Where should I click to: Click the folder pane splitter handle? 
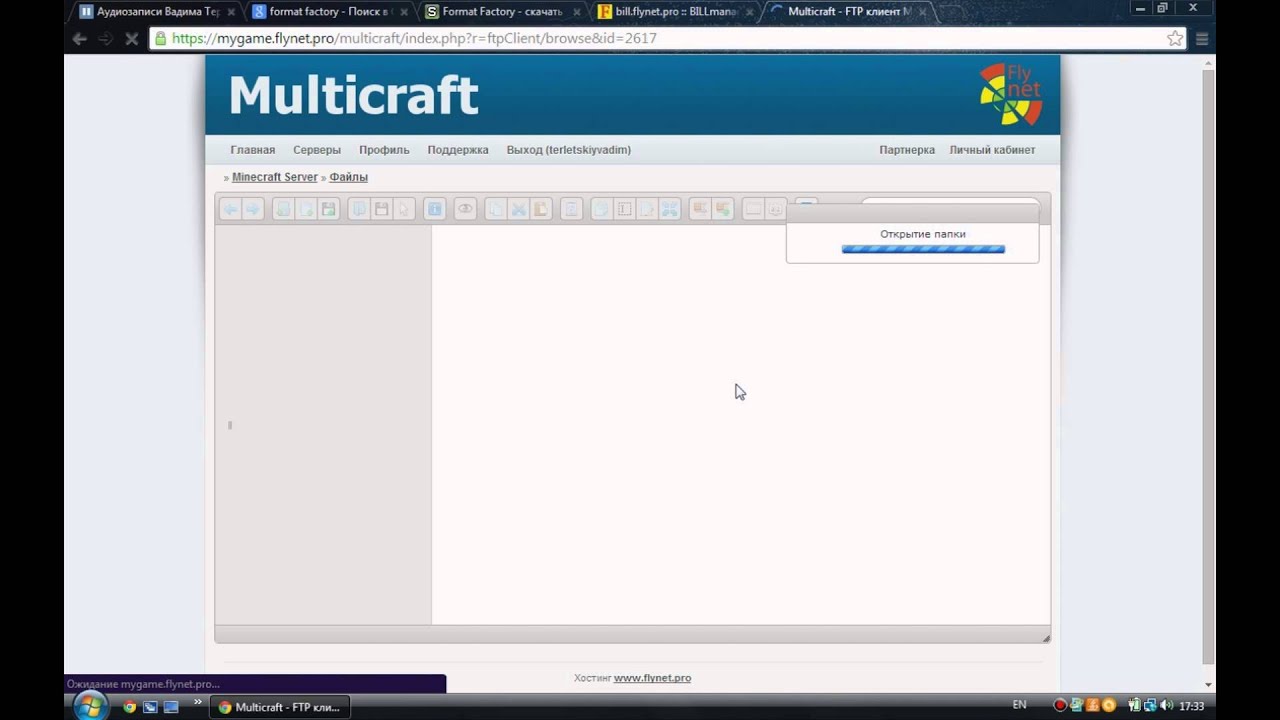[x=230, y=425]
